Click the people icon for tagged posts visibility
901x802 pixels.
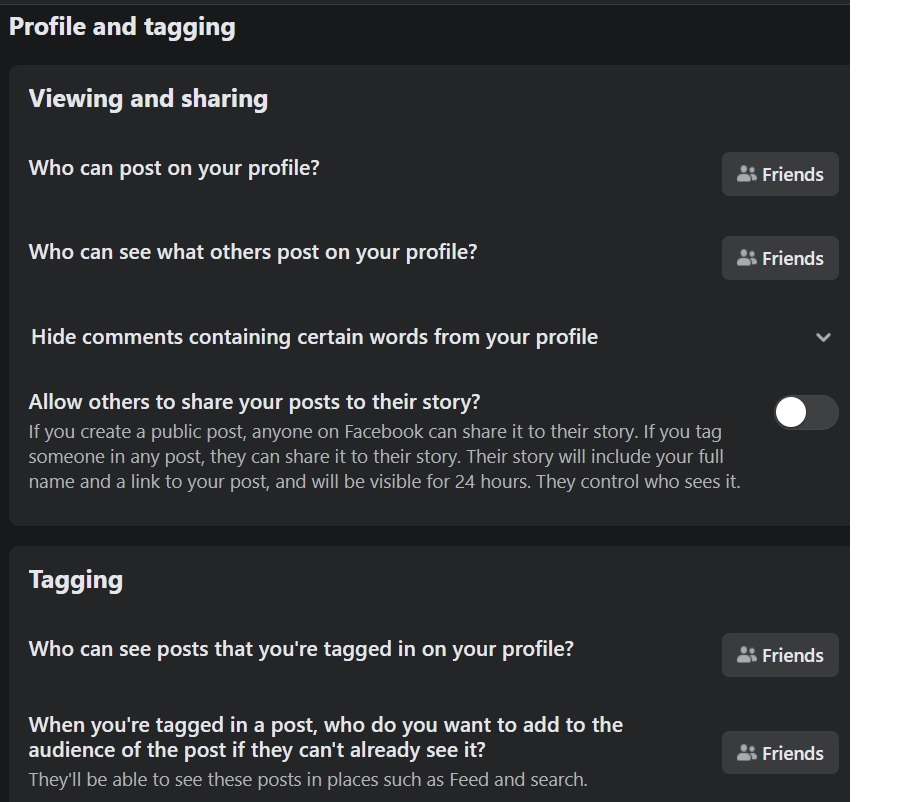pos(746,655)
